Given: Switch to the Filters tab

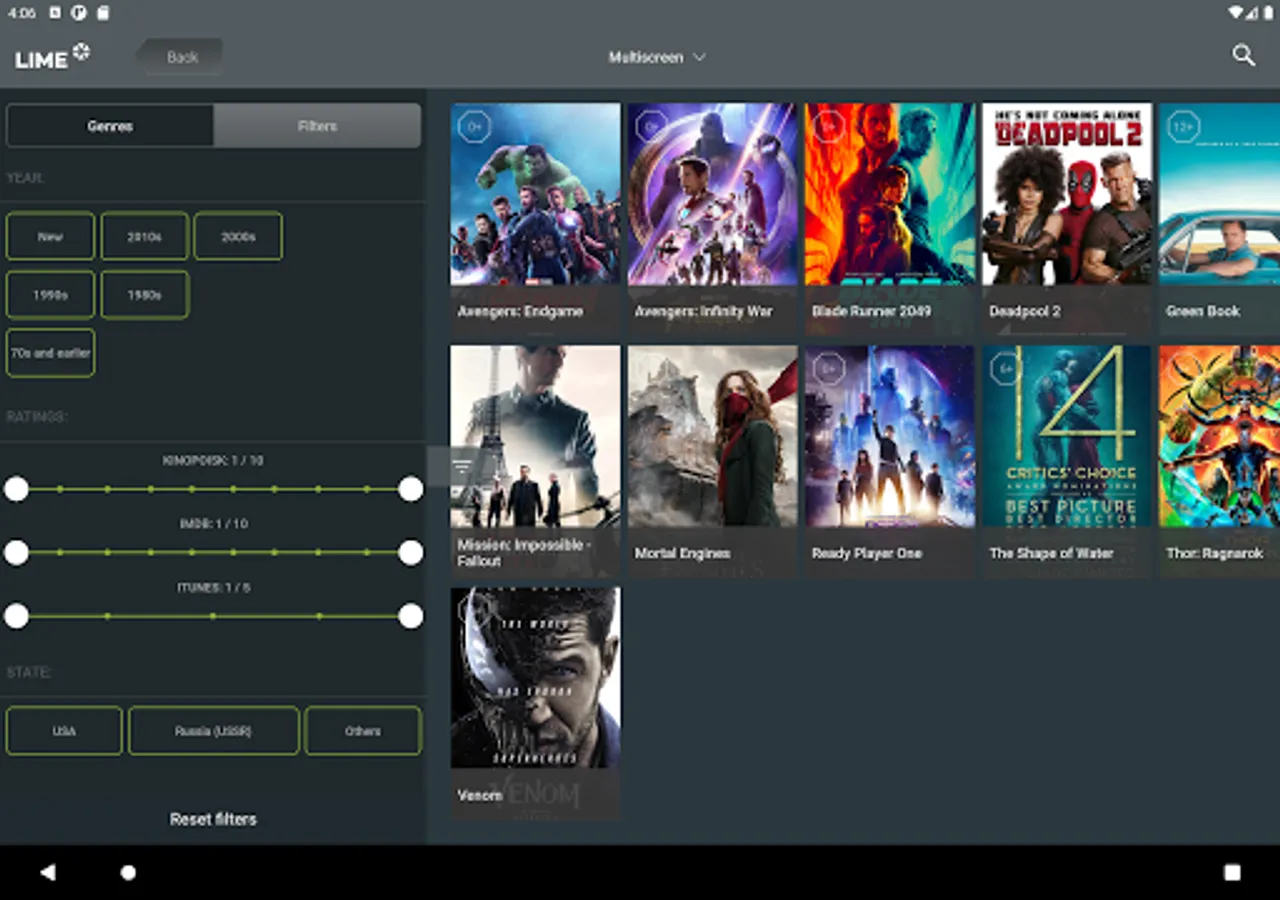Looking at the screenshot, I should (317, 126).
